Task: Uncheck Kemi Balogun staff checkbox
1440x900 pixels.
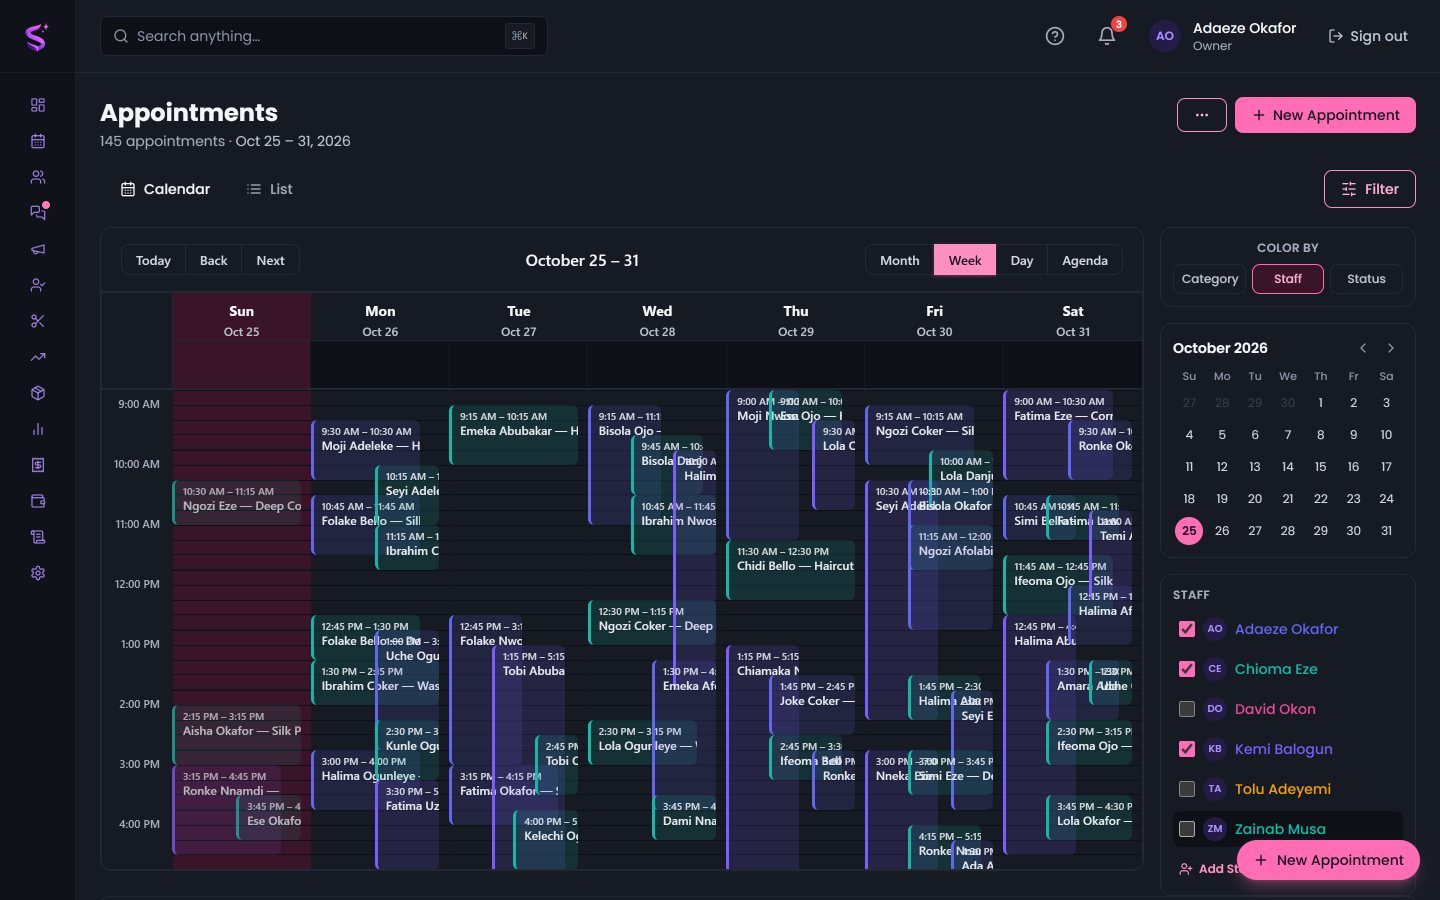Action: coord(1187,749)
